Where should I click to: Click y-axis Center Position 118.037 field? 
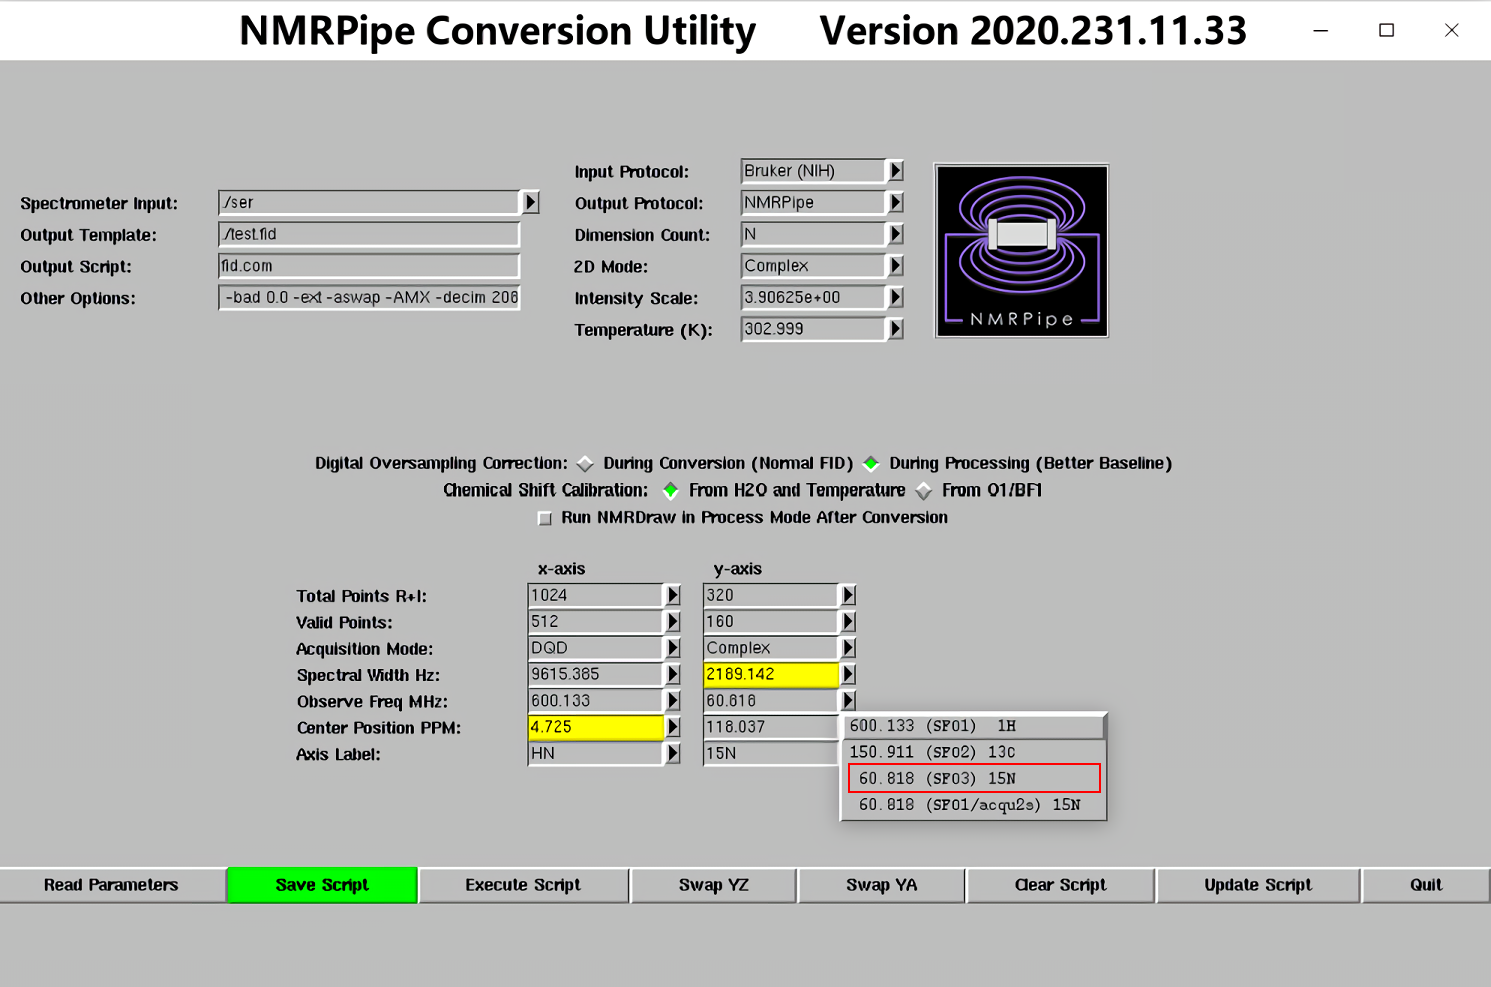(x=770, y=727)
